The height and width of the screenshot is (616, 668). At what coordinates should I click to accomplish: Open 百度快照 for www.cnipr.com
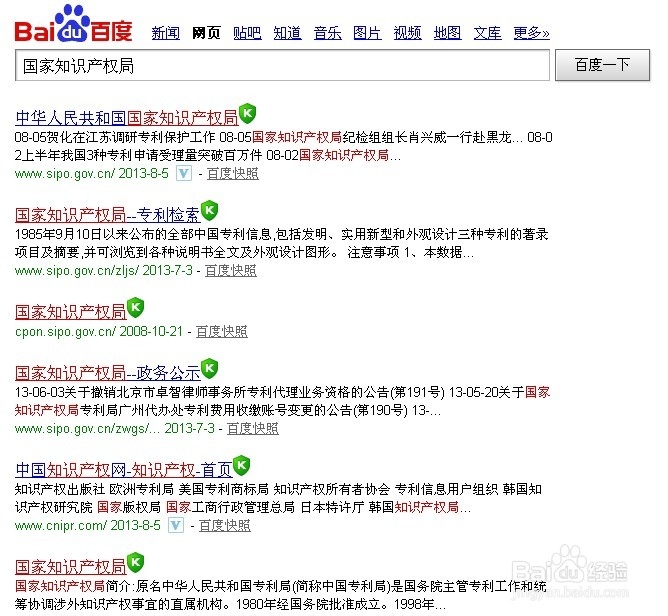[x=225, y=525]
